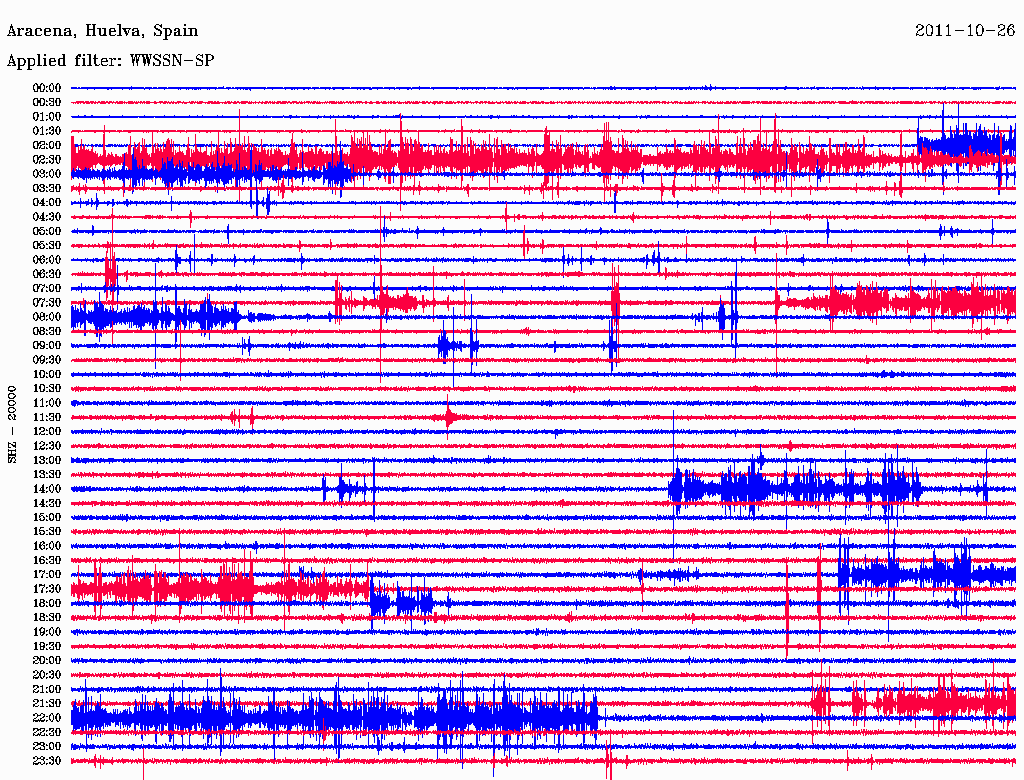The image size is (1024, 780).
Task: Click the 00:00 time label
Action: pyautogui.click(x=46, y=88)
